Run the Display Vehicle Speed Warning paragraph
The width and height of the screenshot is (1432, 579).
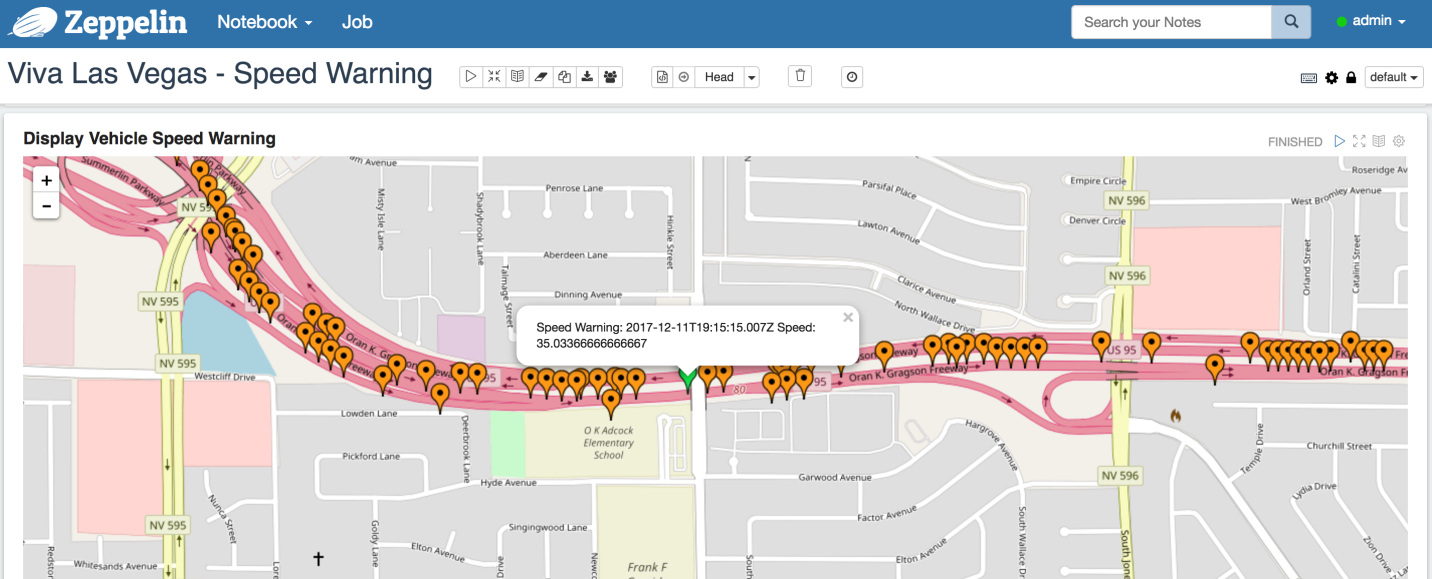1340,141
